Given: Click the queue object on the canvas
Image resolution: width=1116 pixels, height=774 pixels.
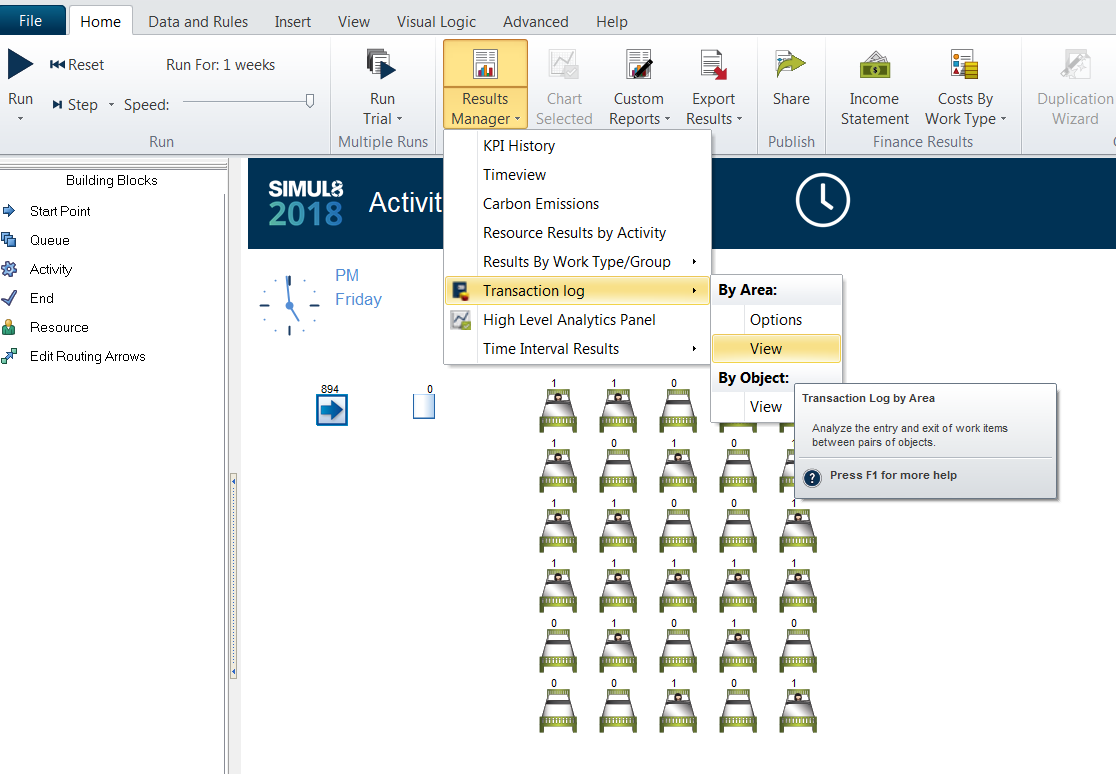Looking at the screenshot, I should pos(424,407).
